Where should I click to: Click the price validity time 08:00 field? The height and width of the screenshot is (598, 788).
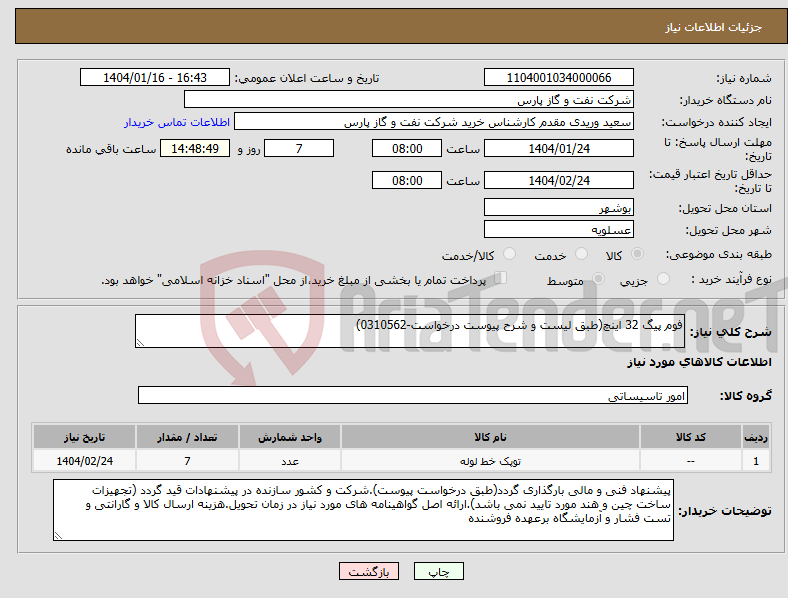[407, 180]
